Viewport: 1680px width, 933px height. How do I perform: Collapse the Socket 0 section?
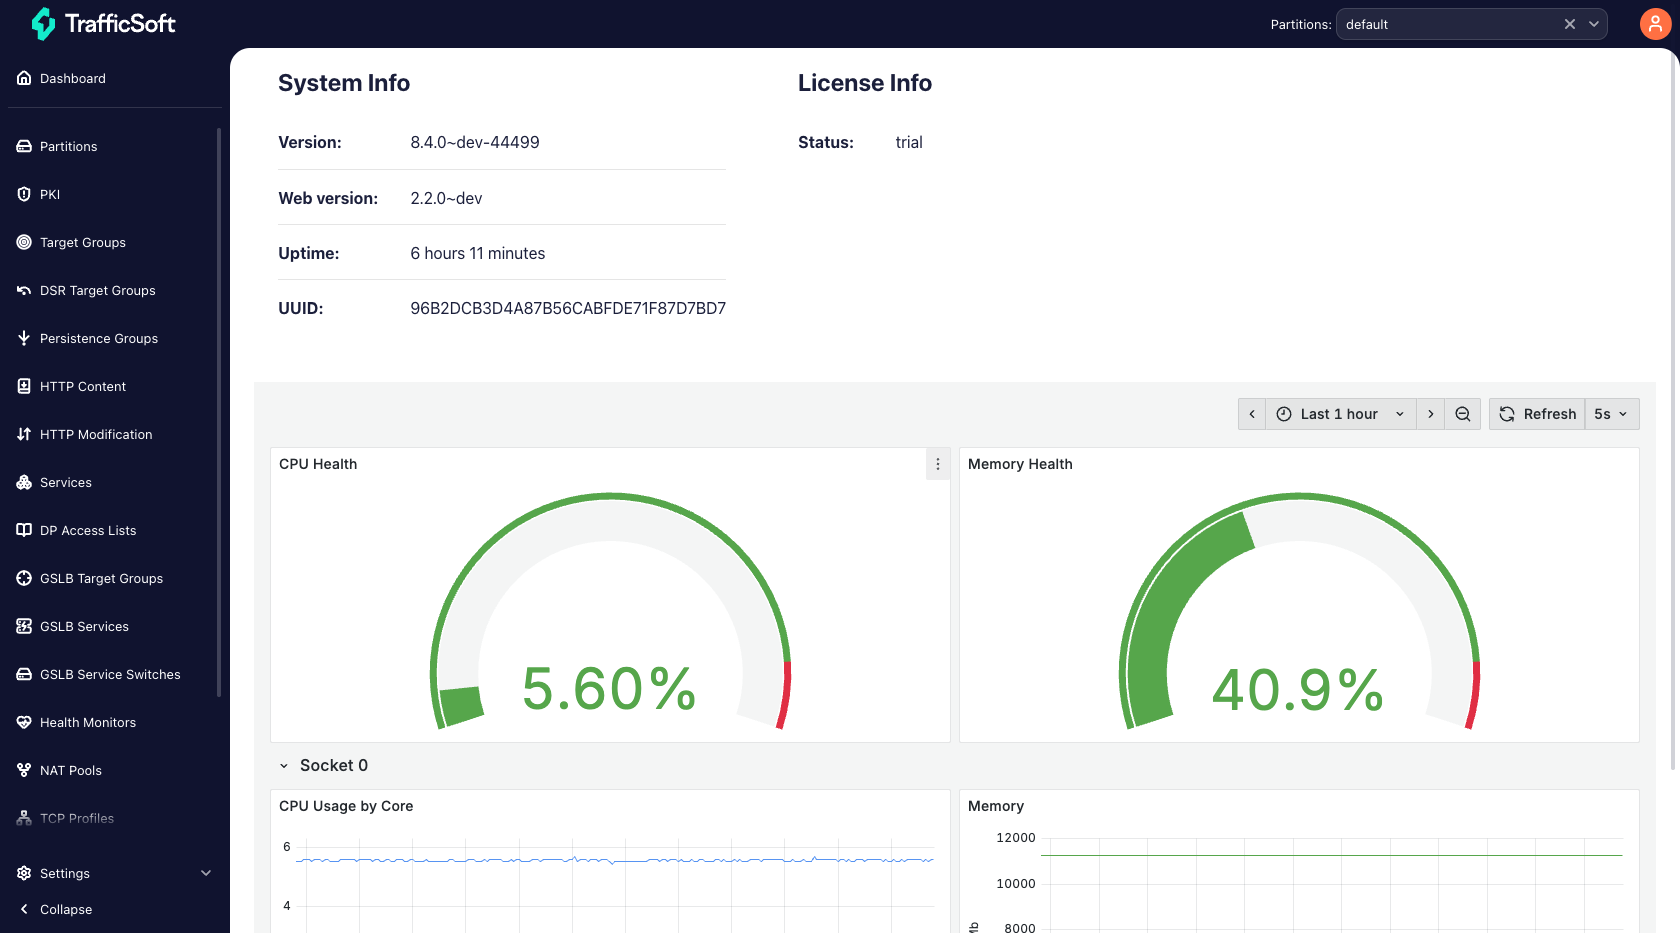tap(284, 765)
